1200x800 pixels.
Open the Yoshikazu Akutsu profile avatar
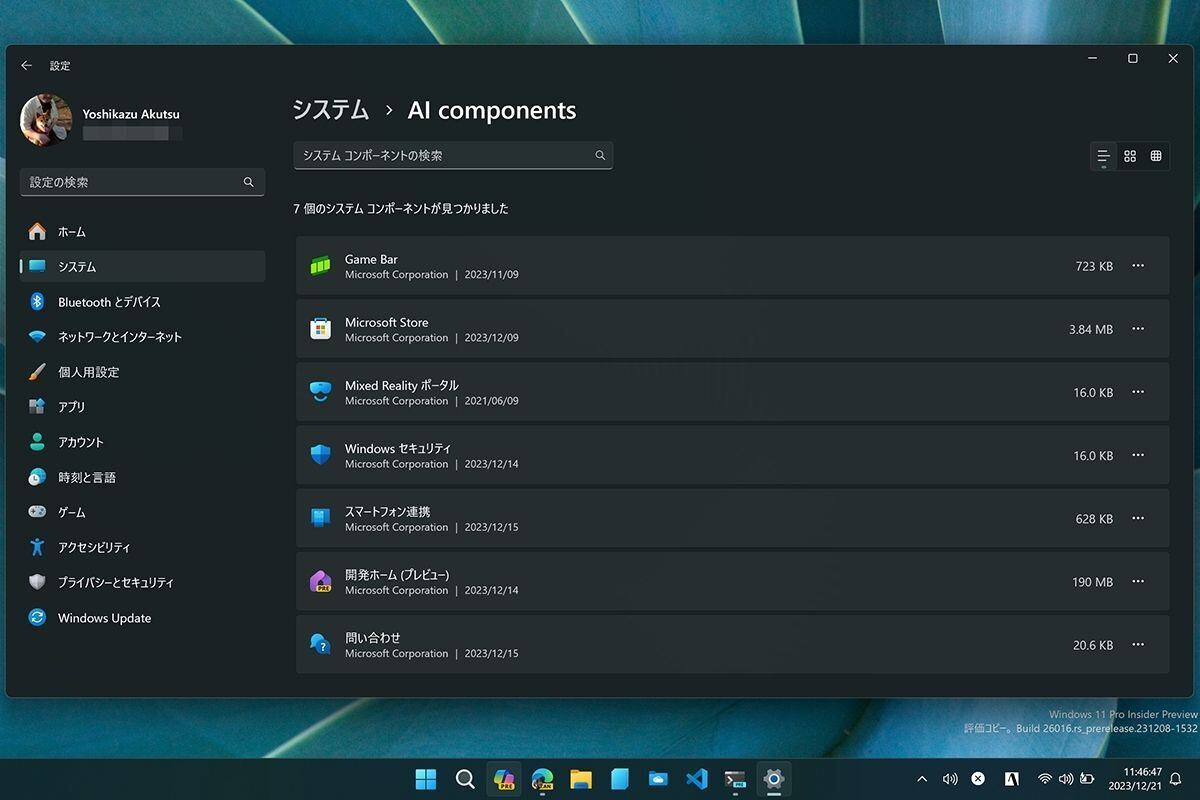(46, 120)
